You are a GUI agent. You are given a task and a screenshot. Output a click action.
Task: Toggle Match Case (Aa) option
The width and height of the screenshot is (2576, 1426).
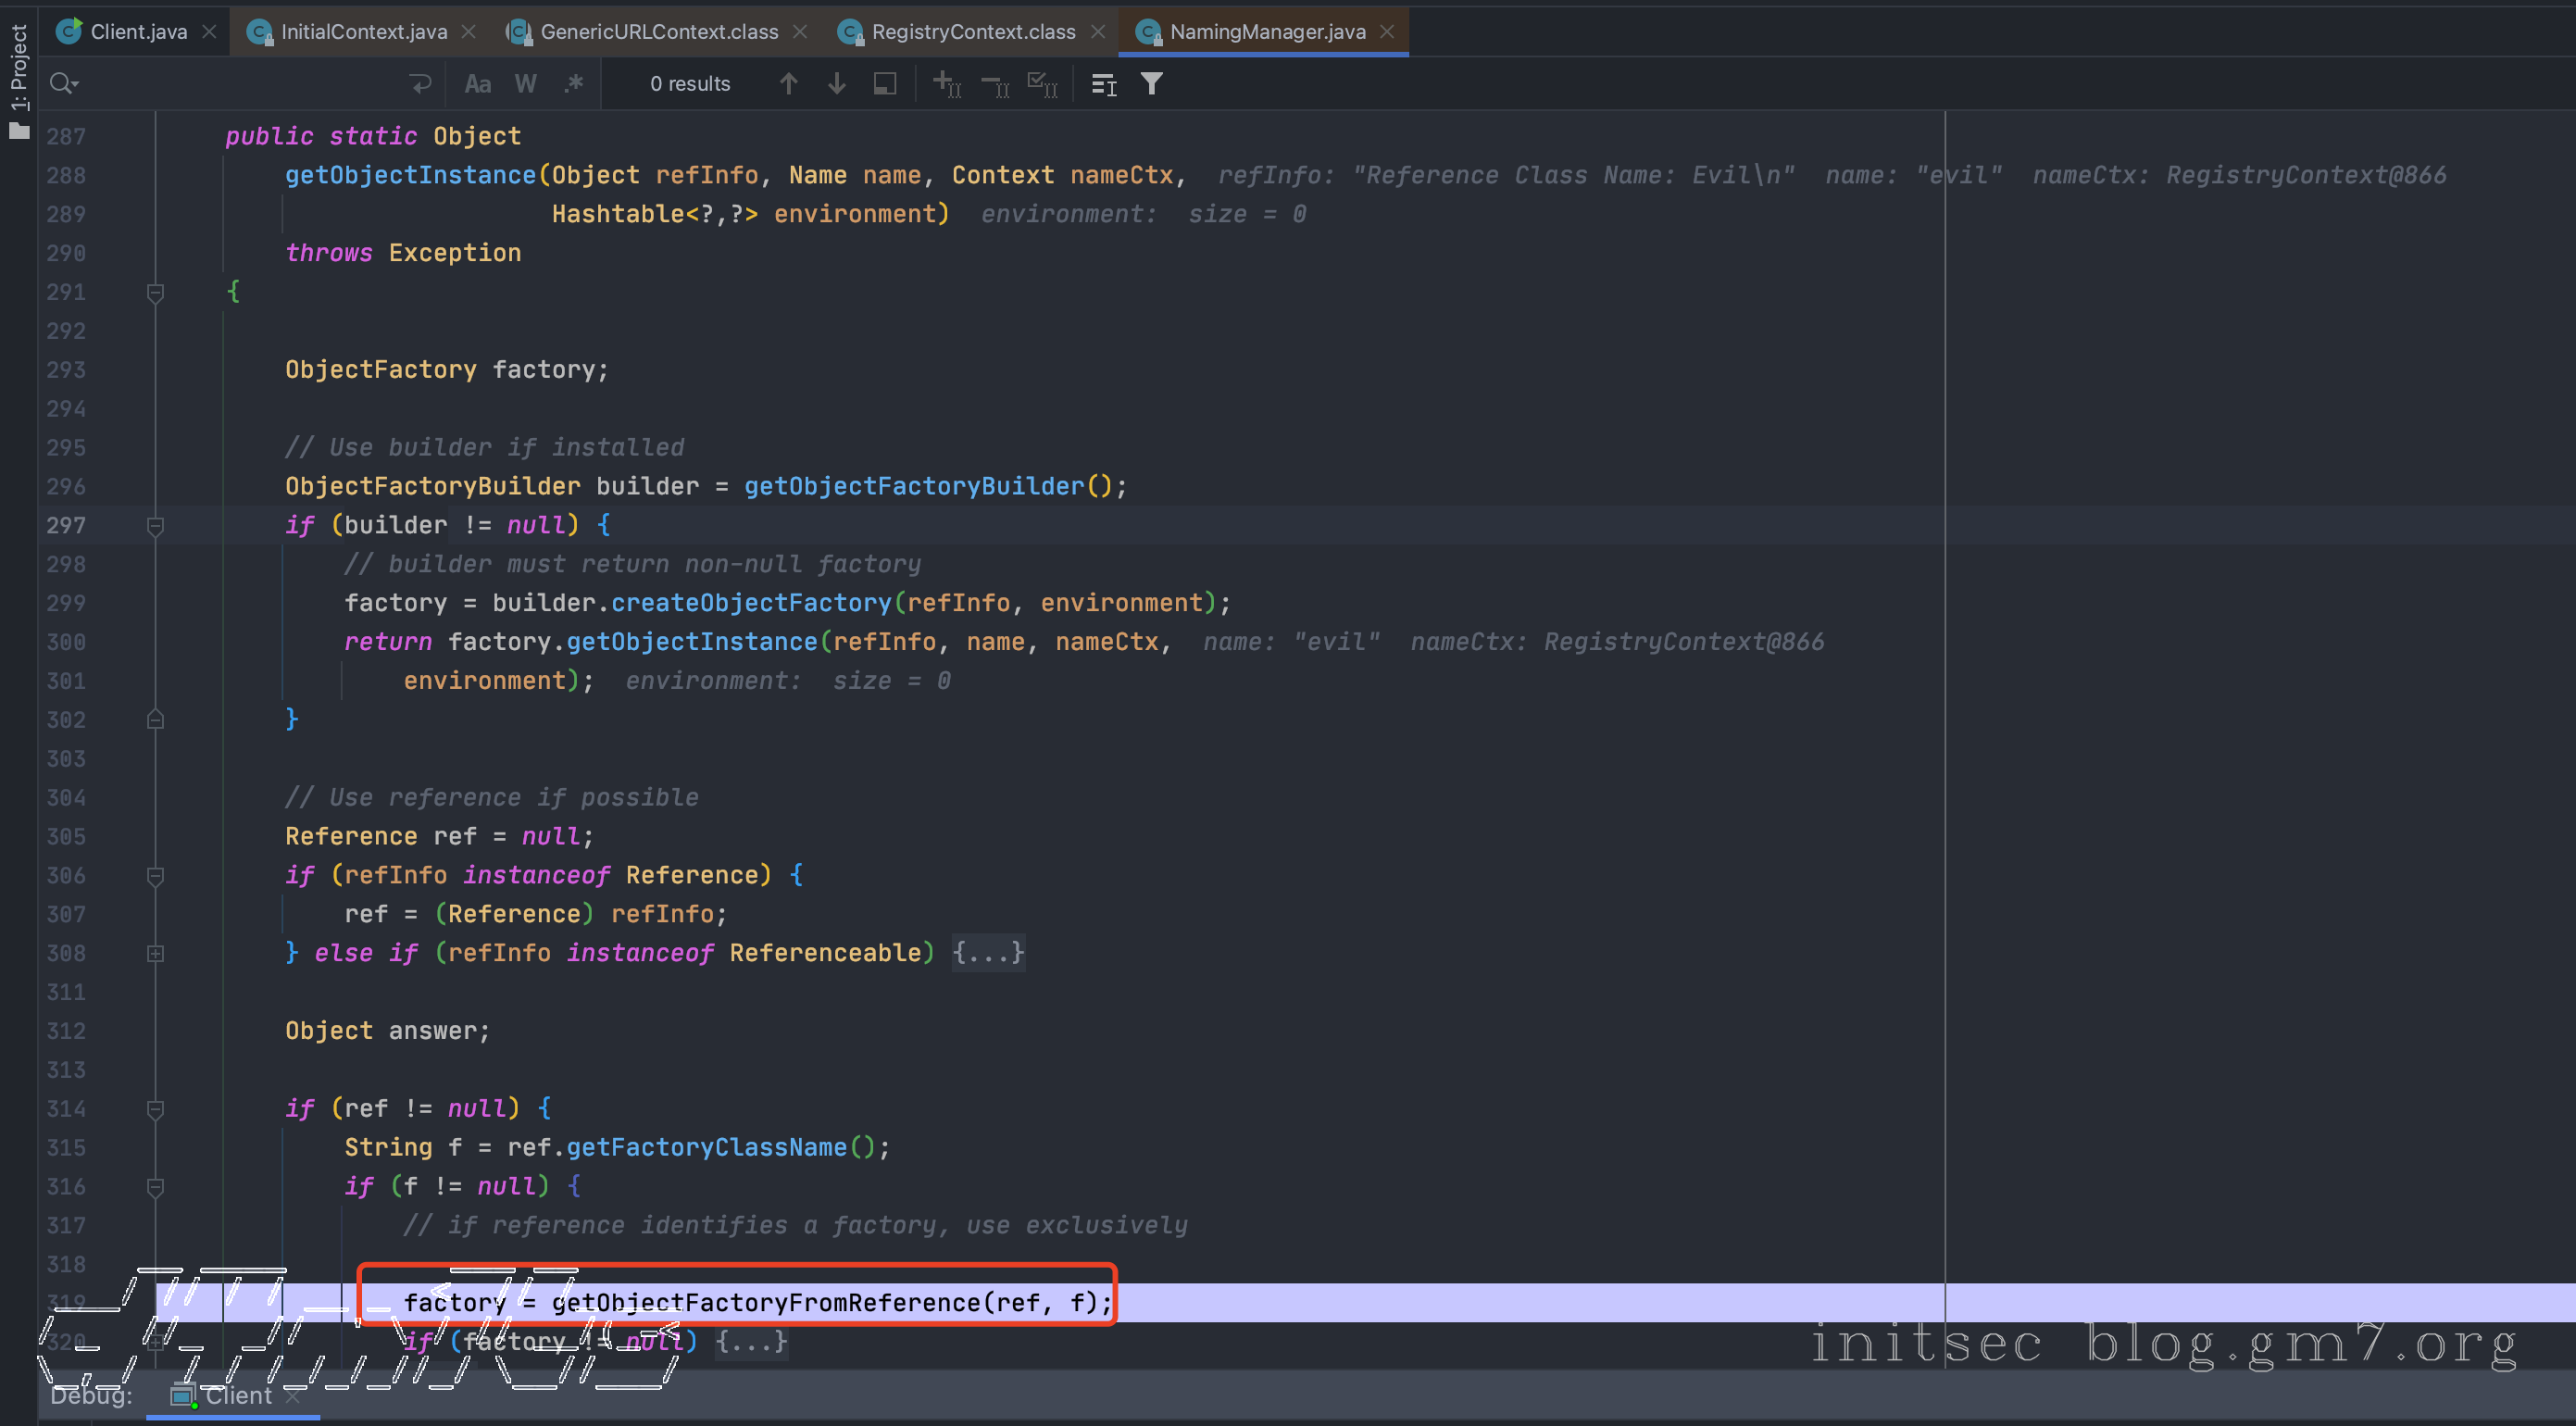478,84
